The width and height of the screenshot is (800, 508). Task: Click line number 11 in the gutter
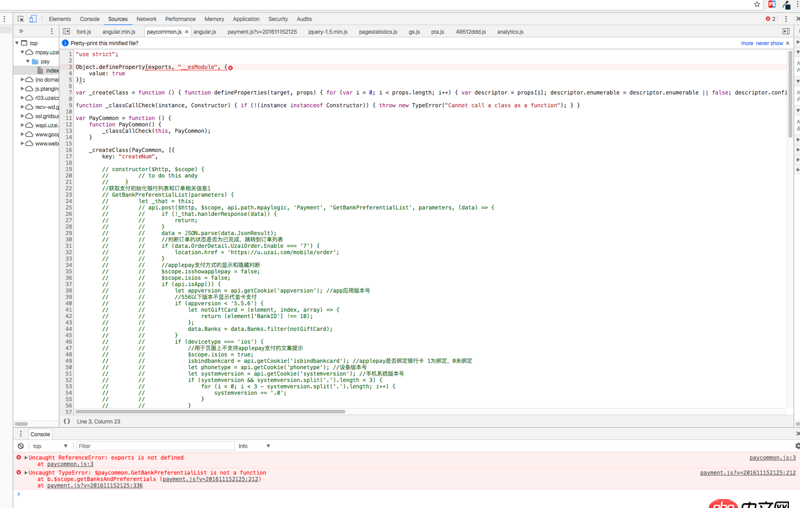tap(68, 118)
